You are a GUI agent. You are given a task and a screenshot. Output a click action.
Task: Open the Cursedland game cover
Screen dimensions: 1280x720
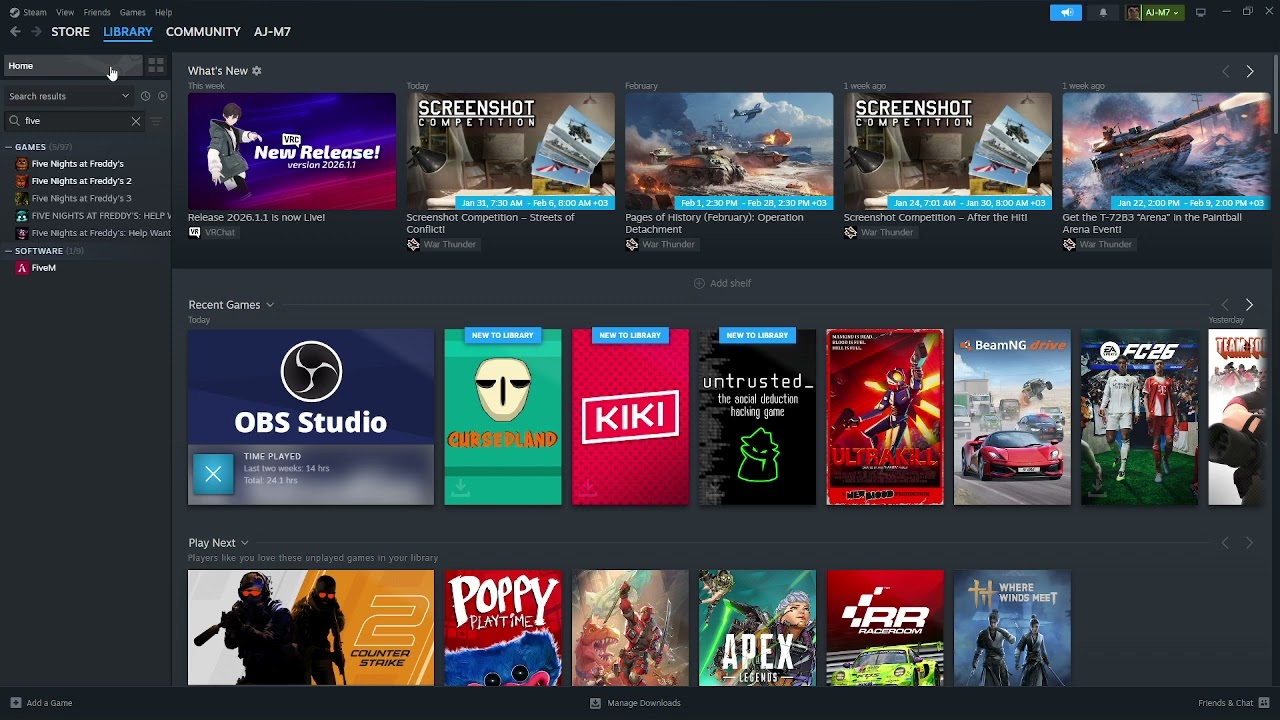tap(503, 417)
